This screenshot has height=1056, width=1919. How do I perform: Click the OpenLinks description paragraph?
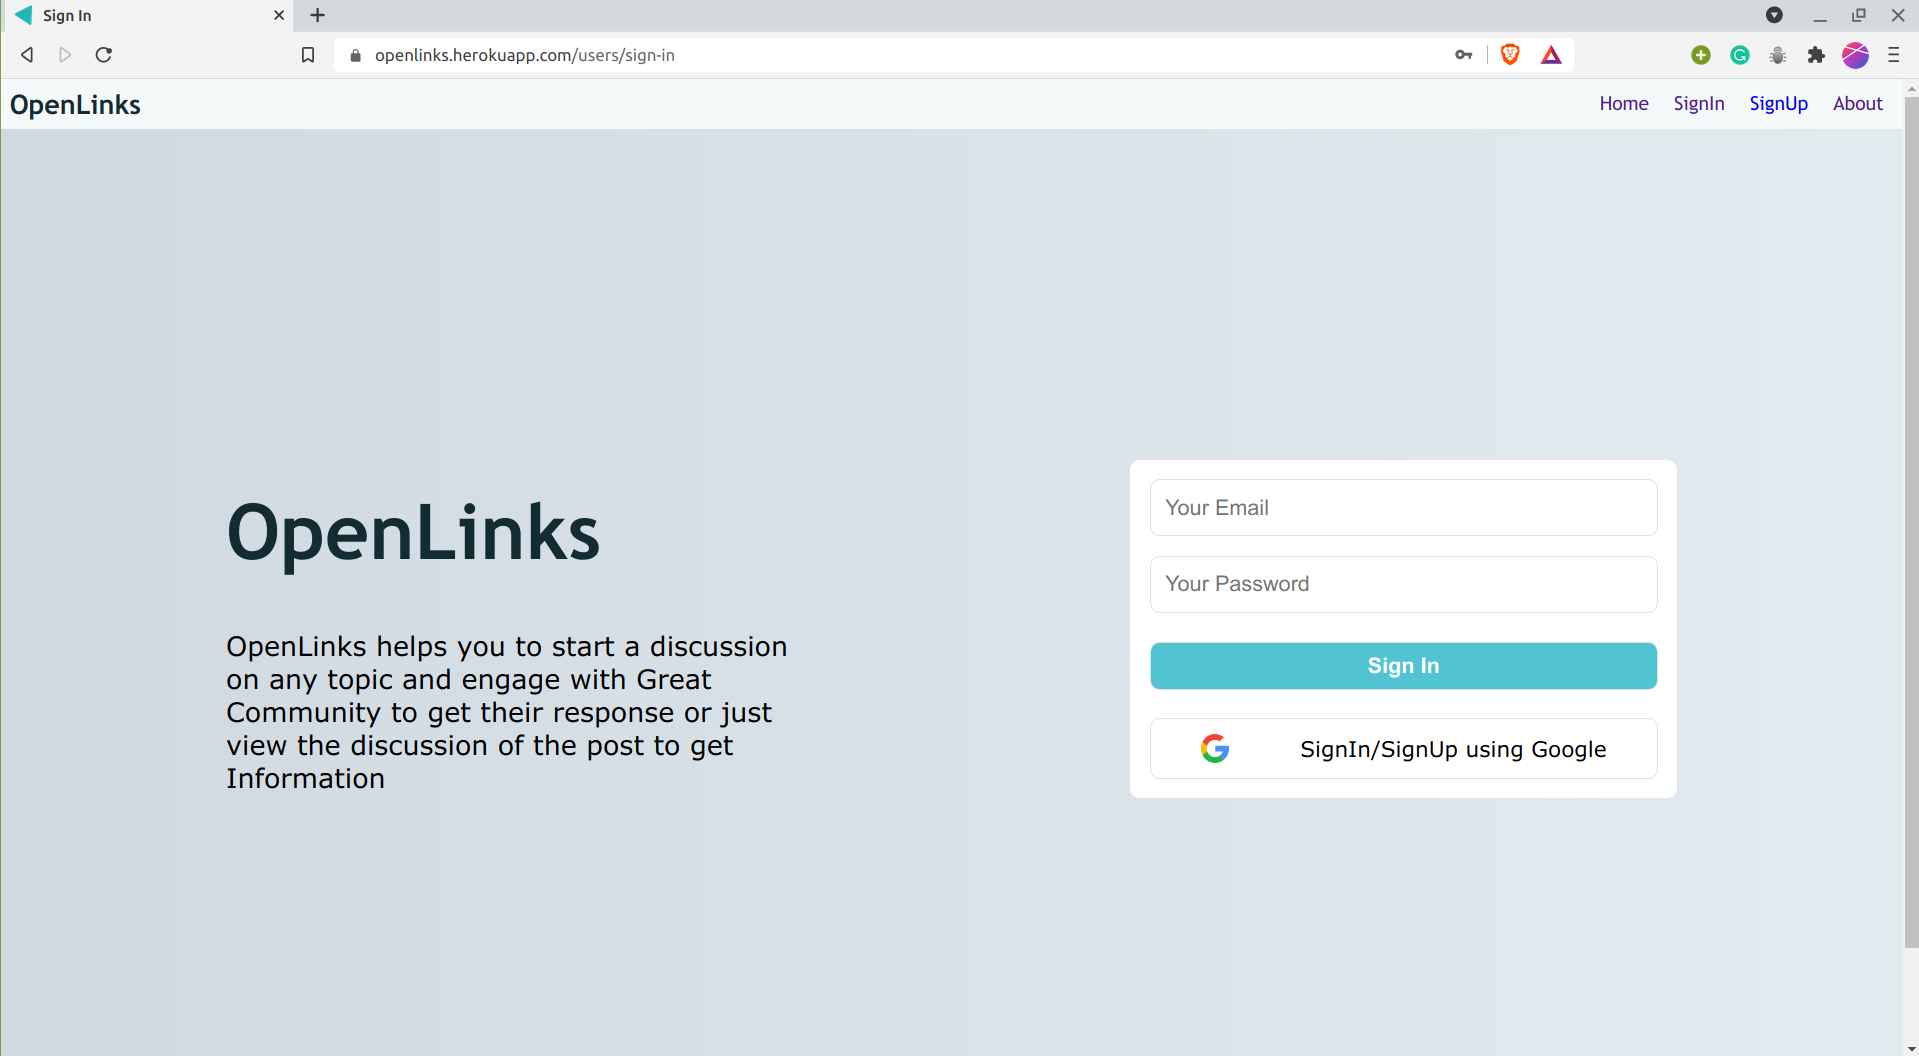tap(507, 712)
